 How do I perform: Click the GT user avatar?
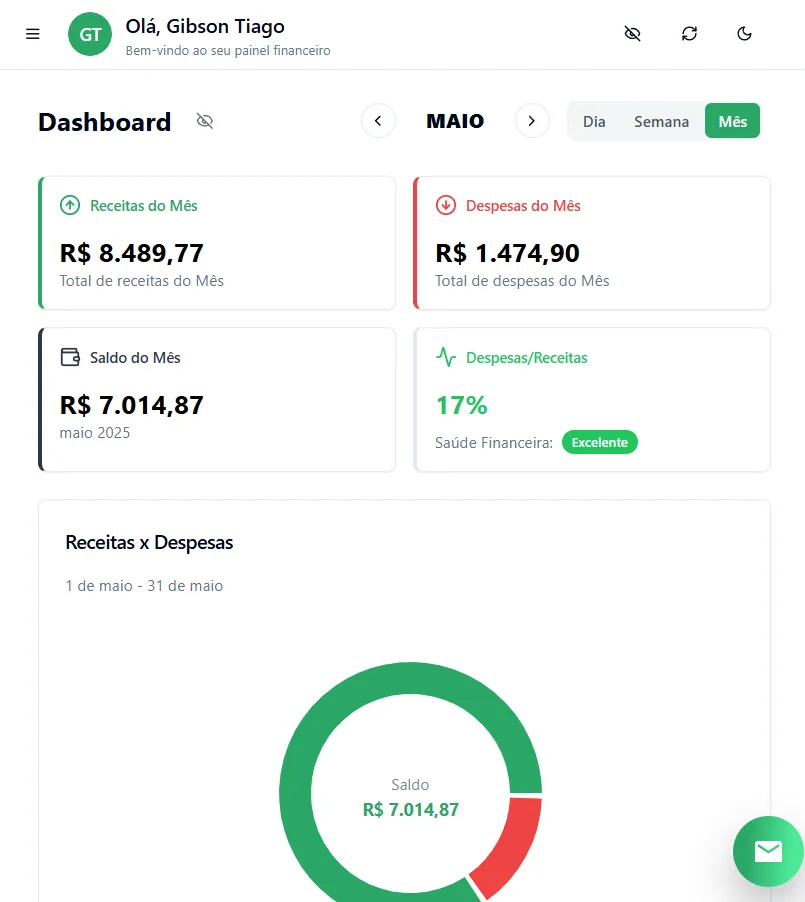tap(90, 34)
